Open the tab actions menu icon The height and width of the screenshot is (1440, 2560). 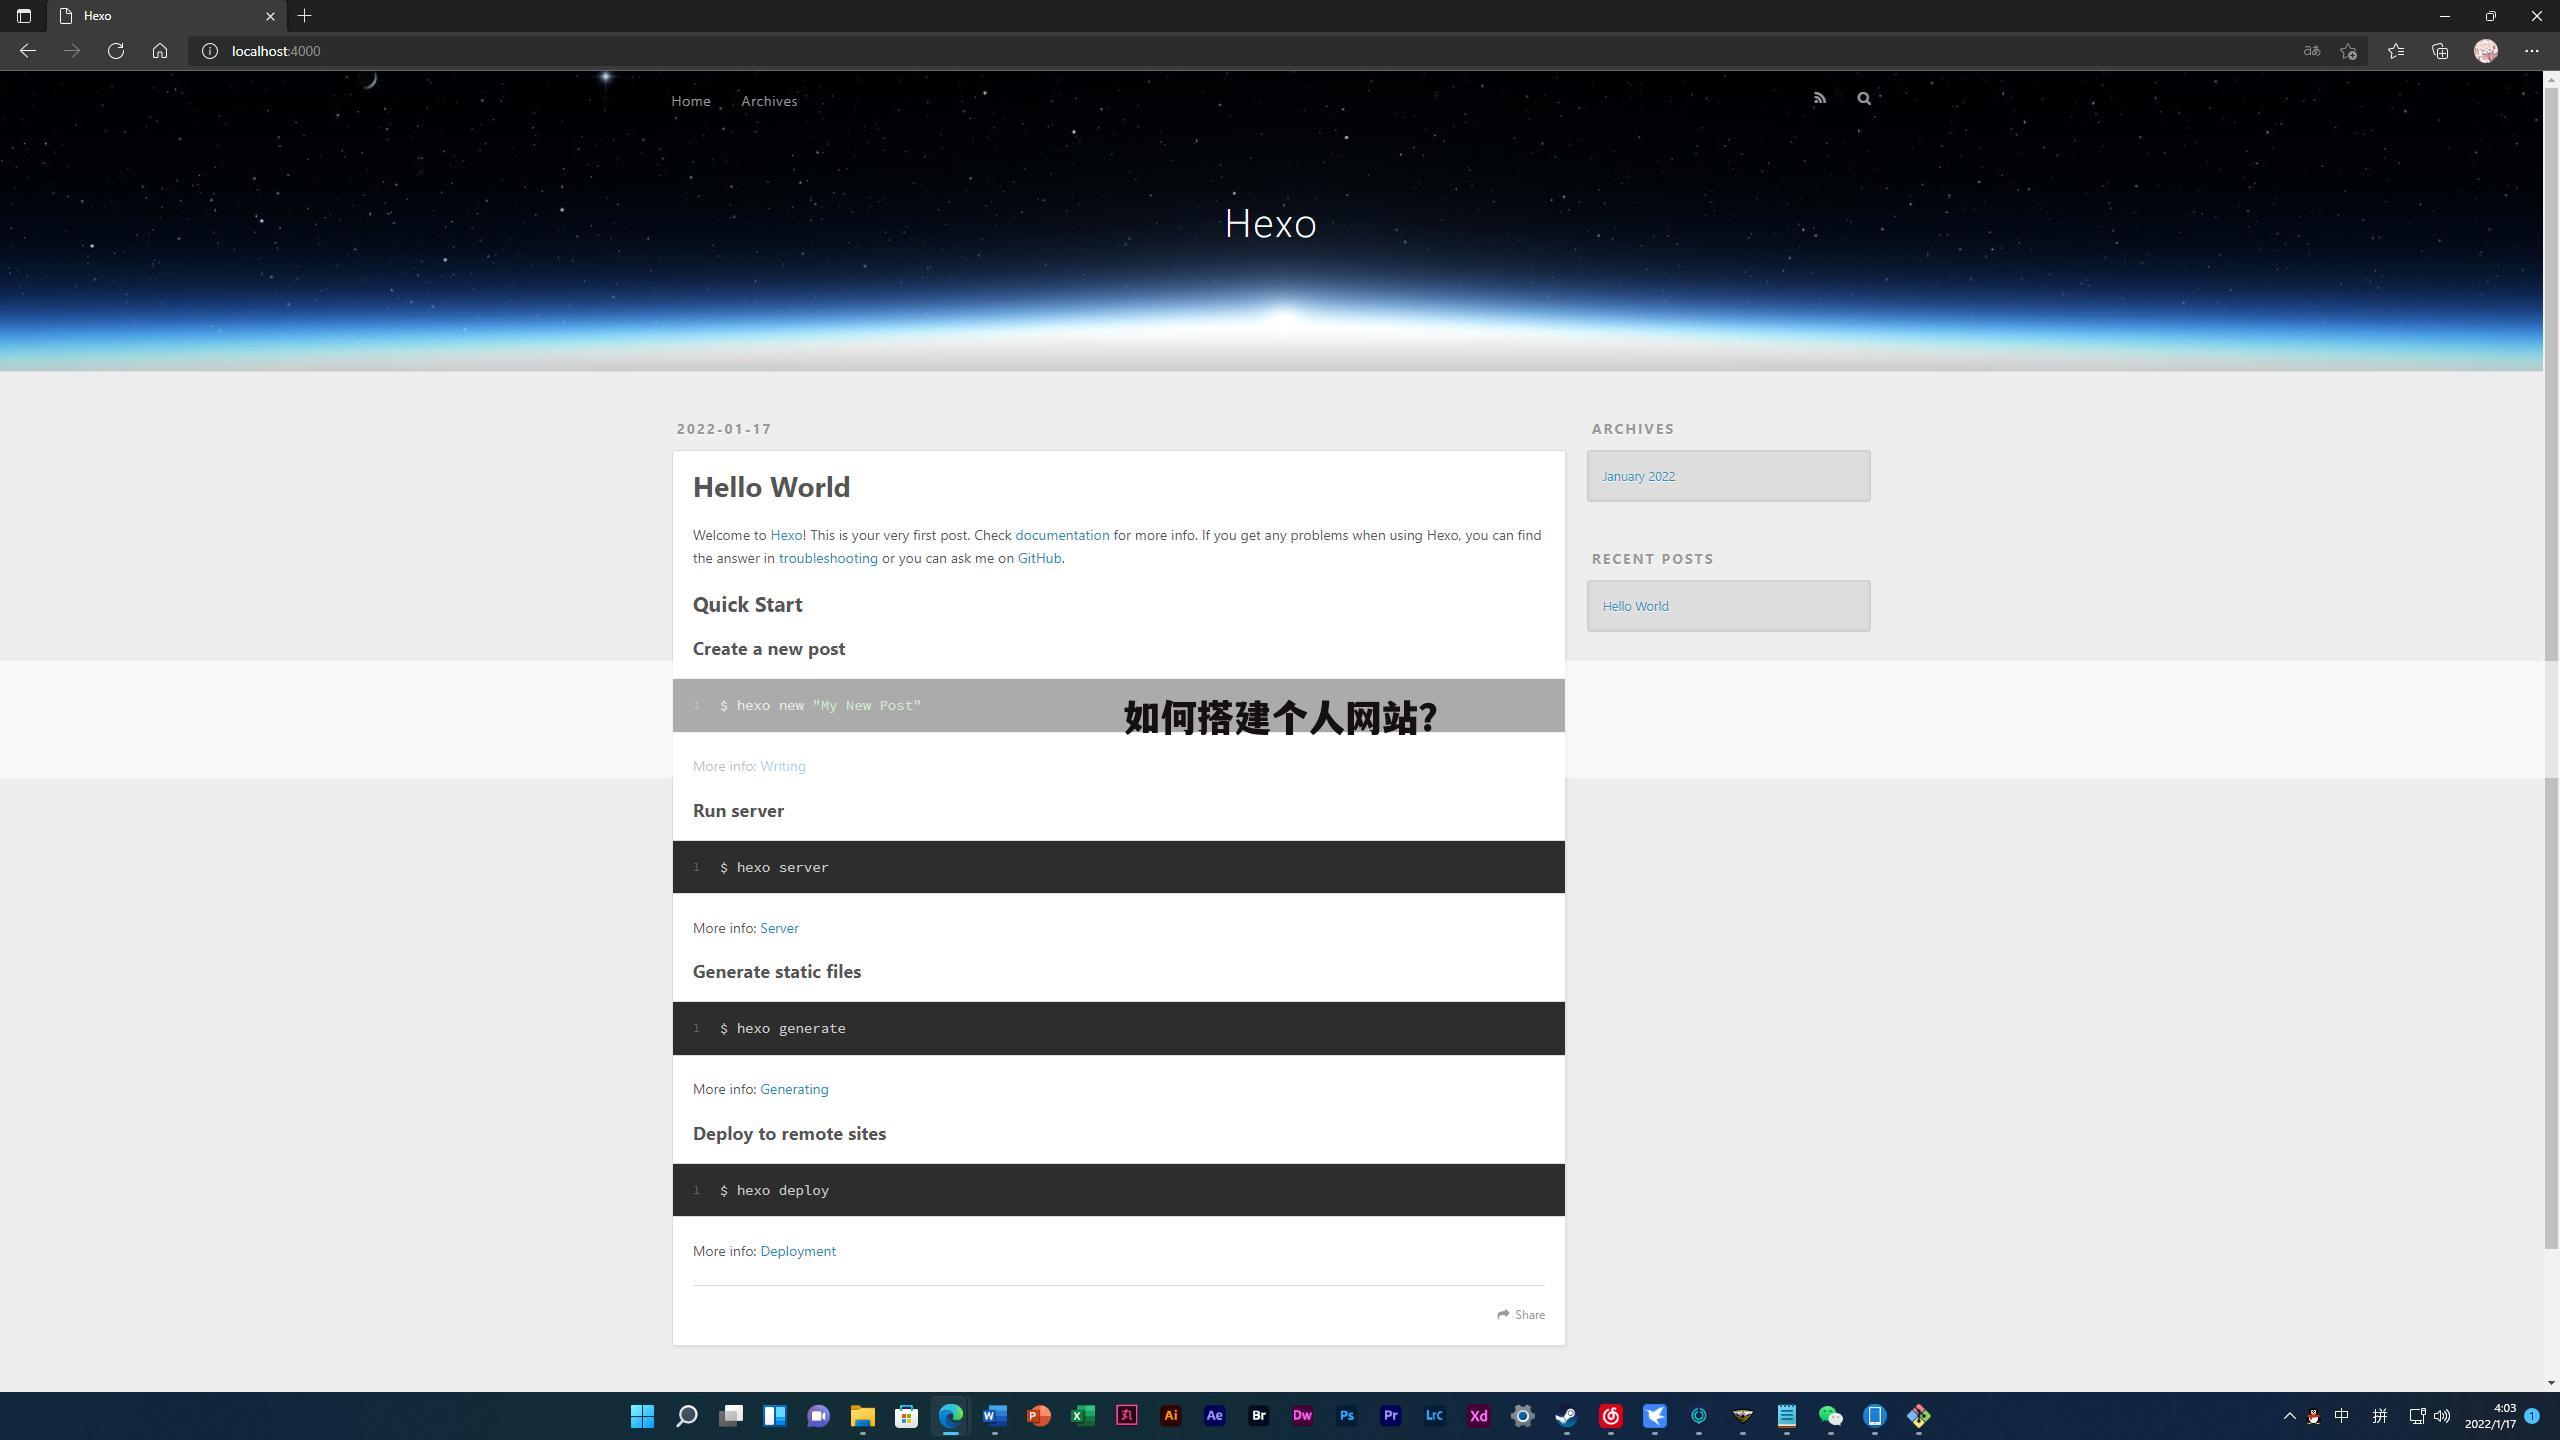coord(24,16)
